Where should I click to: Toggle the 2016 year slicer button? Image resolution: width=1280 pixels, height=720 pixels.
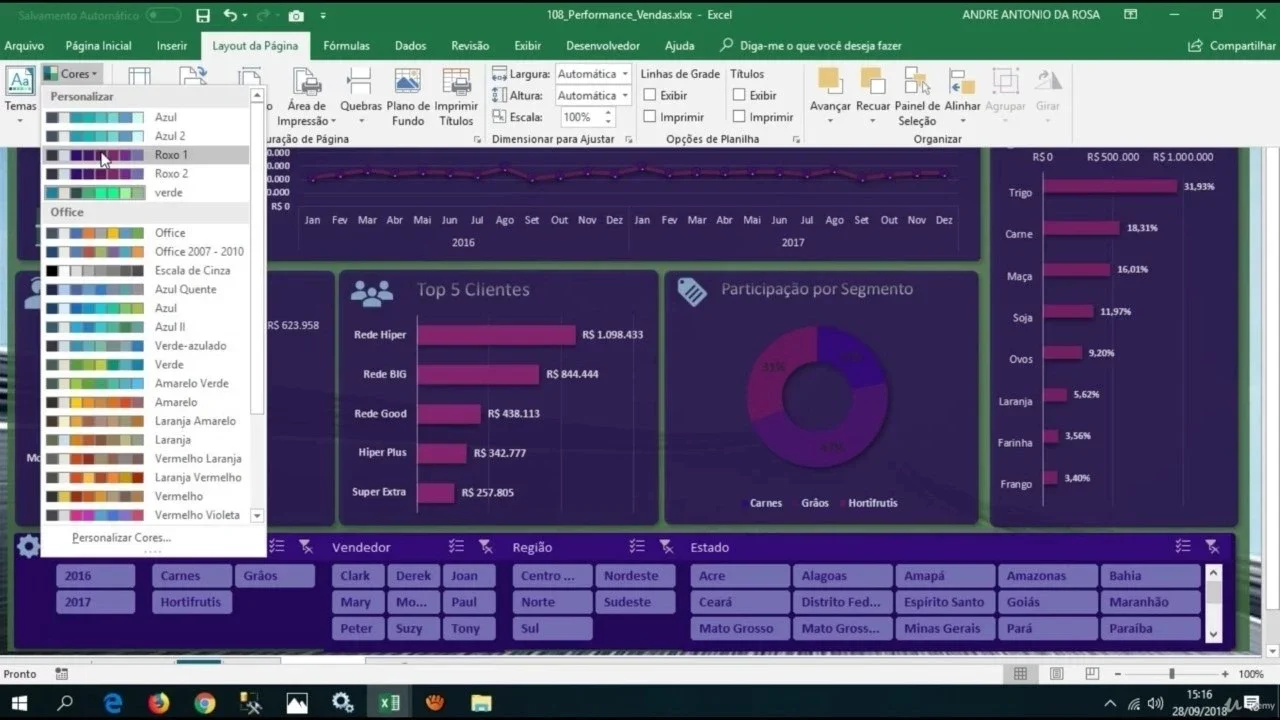point(95,576)
